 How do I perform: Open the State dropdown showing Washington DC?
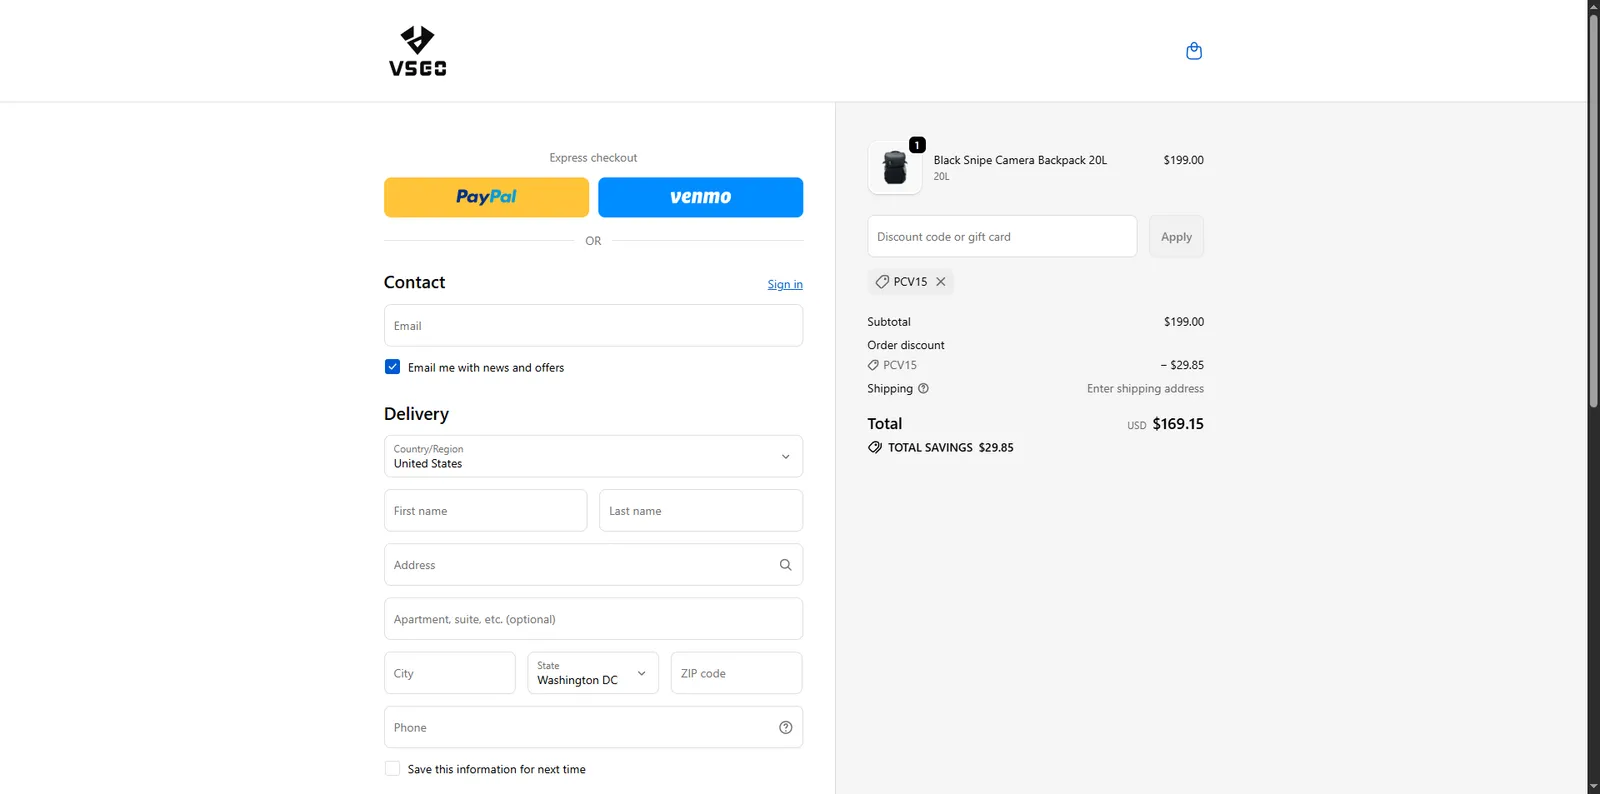(593, 673)
